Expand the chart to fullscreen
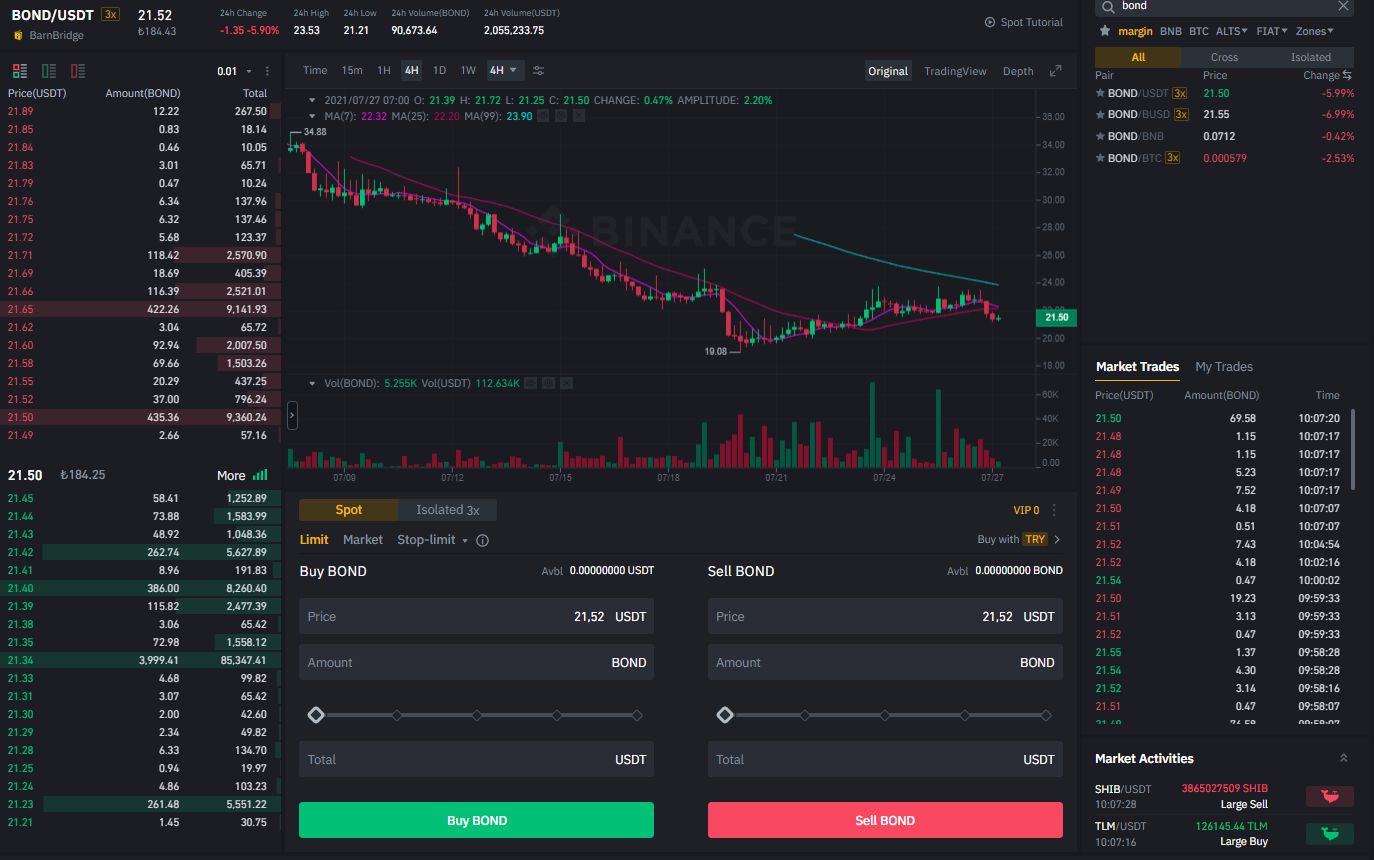 tap(1055, 71)
